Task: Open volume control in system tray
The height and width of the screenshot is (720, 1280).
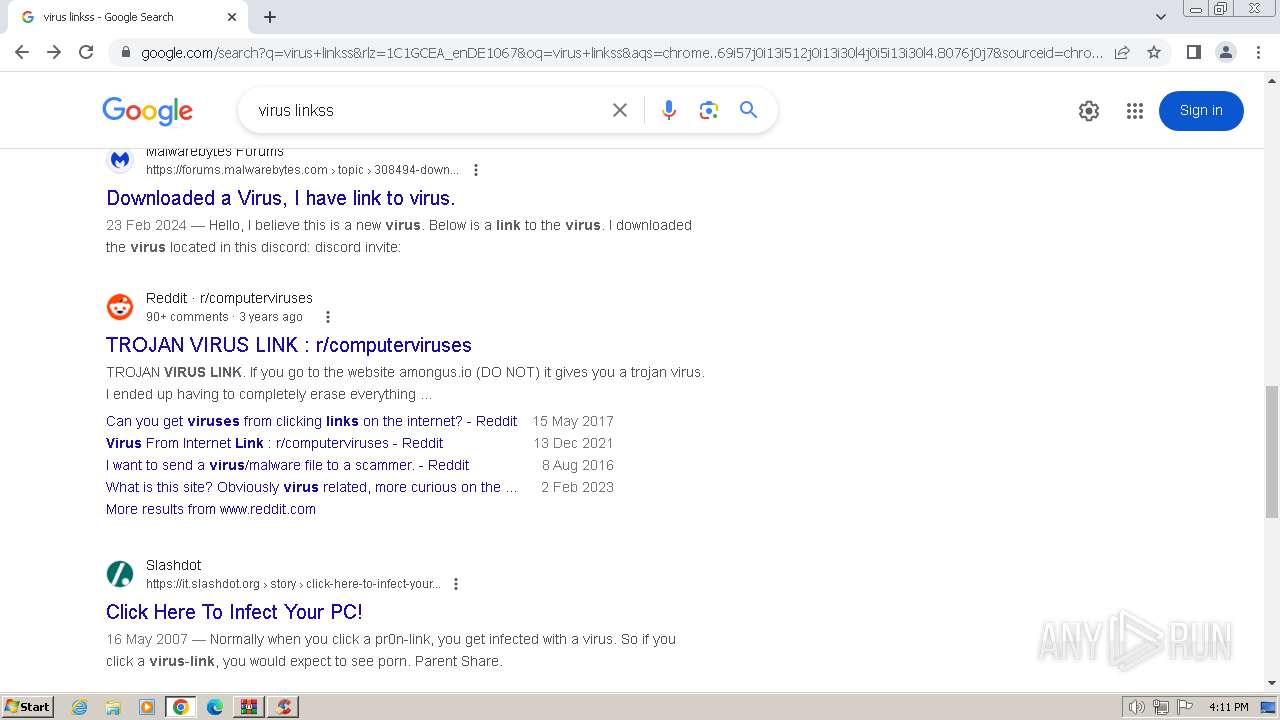Action: 1137,707
